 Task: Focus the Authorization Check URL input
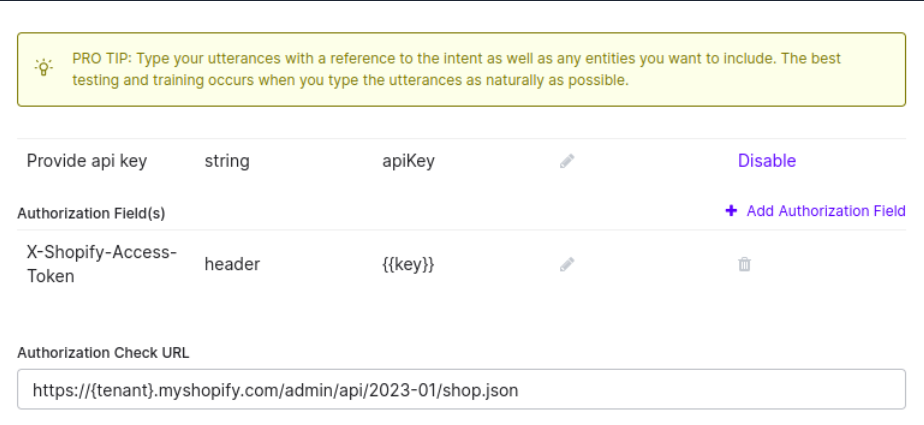461,390
